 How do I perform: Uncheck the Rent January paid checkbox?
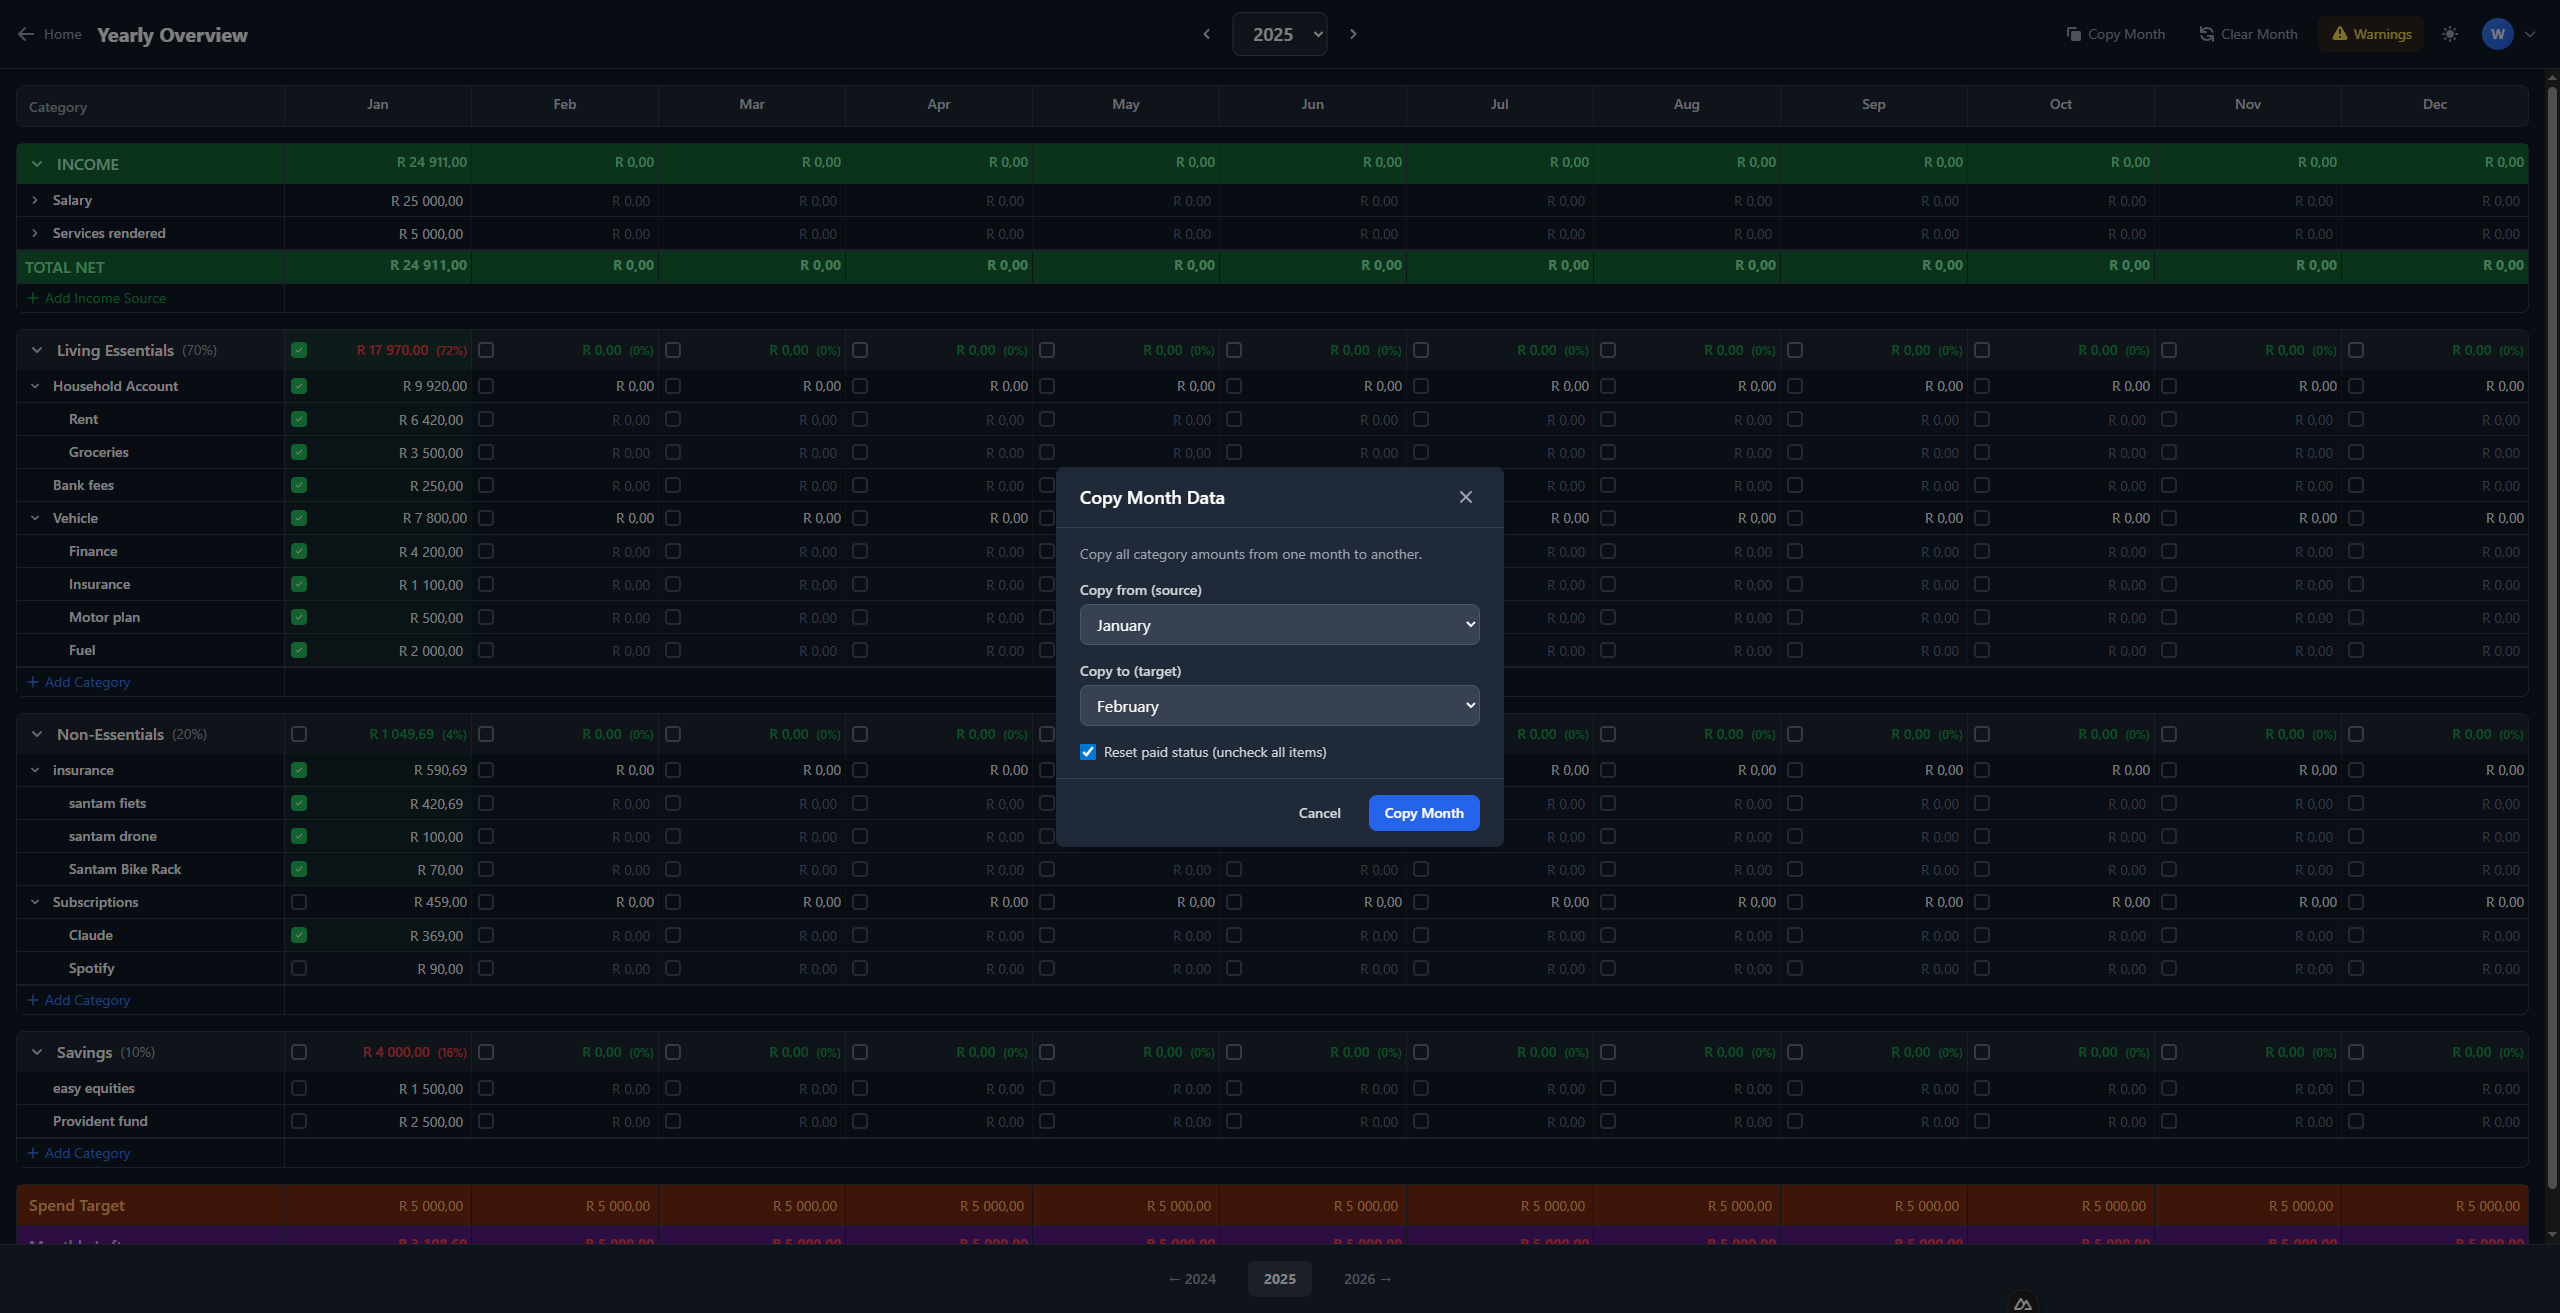click(299, 419)
